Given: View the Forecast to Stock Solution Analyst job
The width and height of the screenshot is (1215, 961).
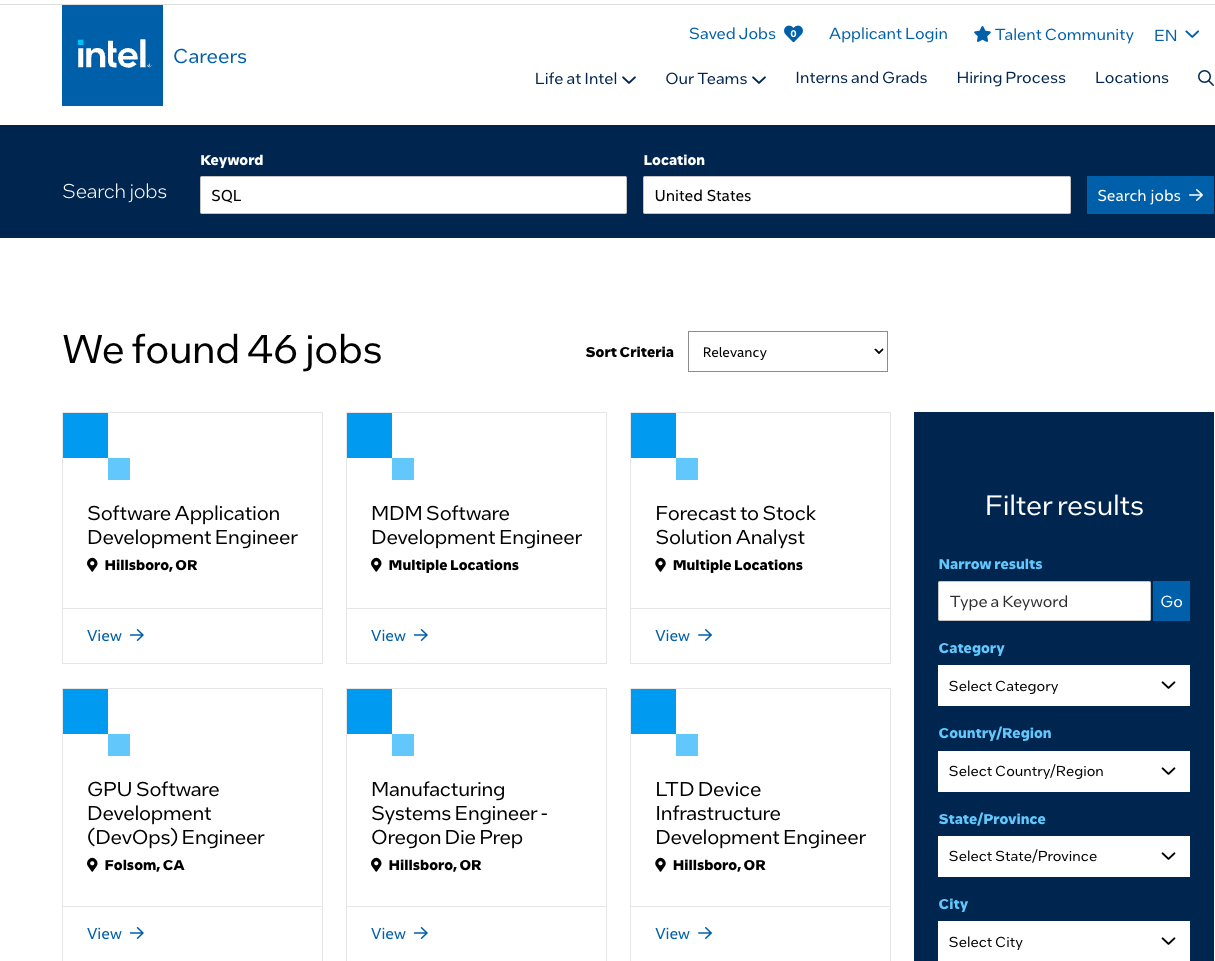Looking at the screenshot, I should click(x=684, y=635).
